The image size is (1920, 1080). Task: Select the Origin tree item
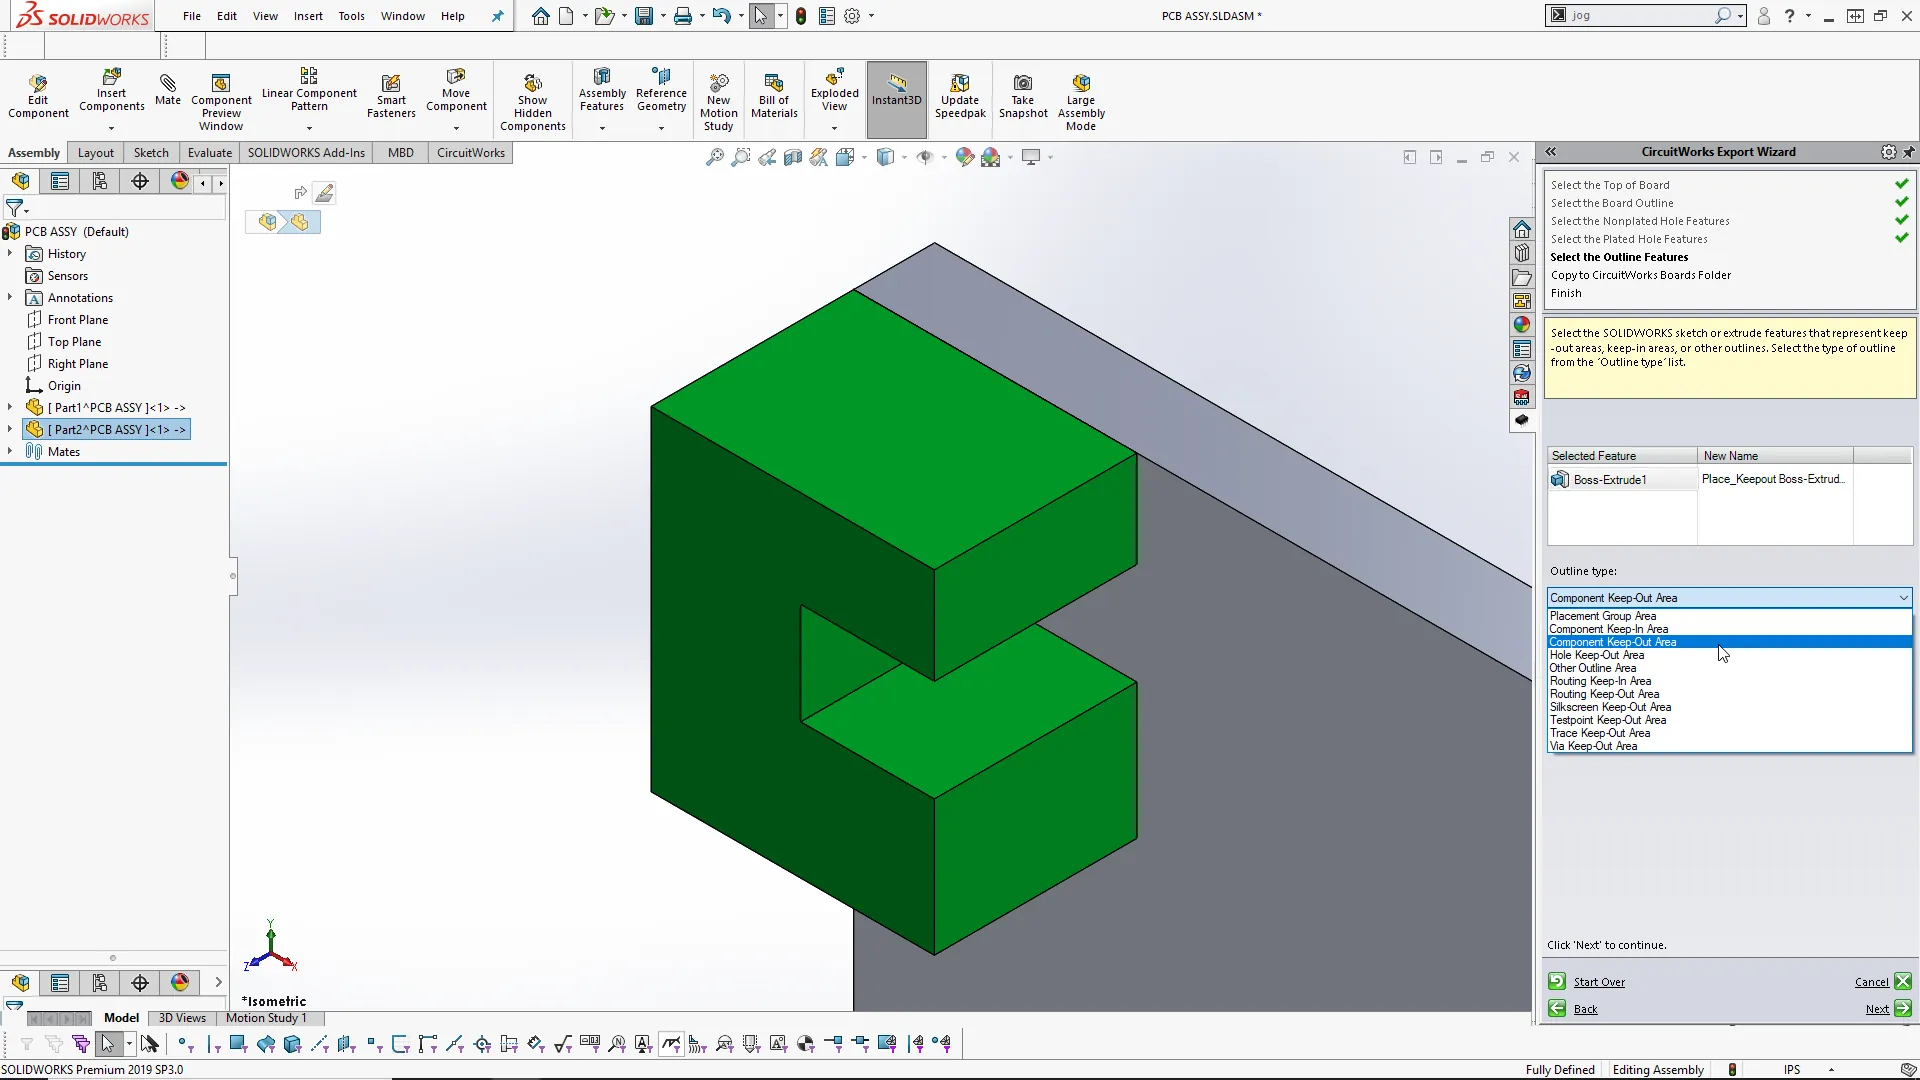click(x=64, y=386)
